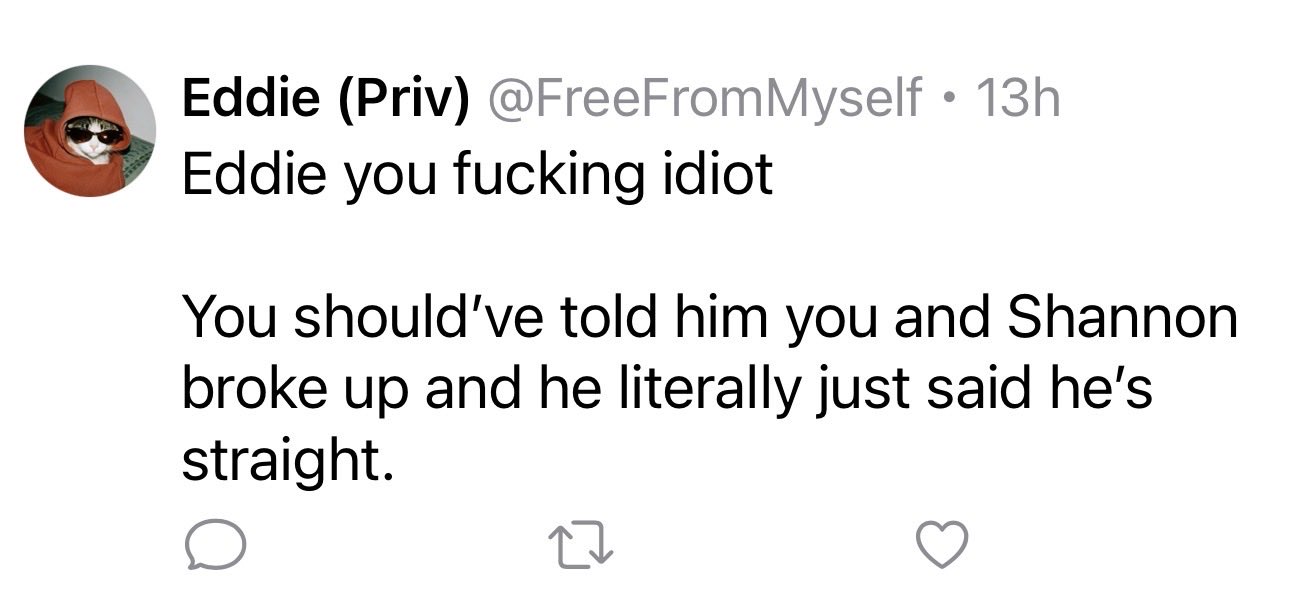1290x590 pixels.
Task: Click the 'You should've told him' line
Action: [709, 319]
